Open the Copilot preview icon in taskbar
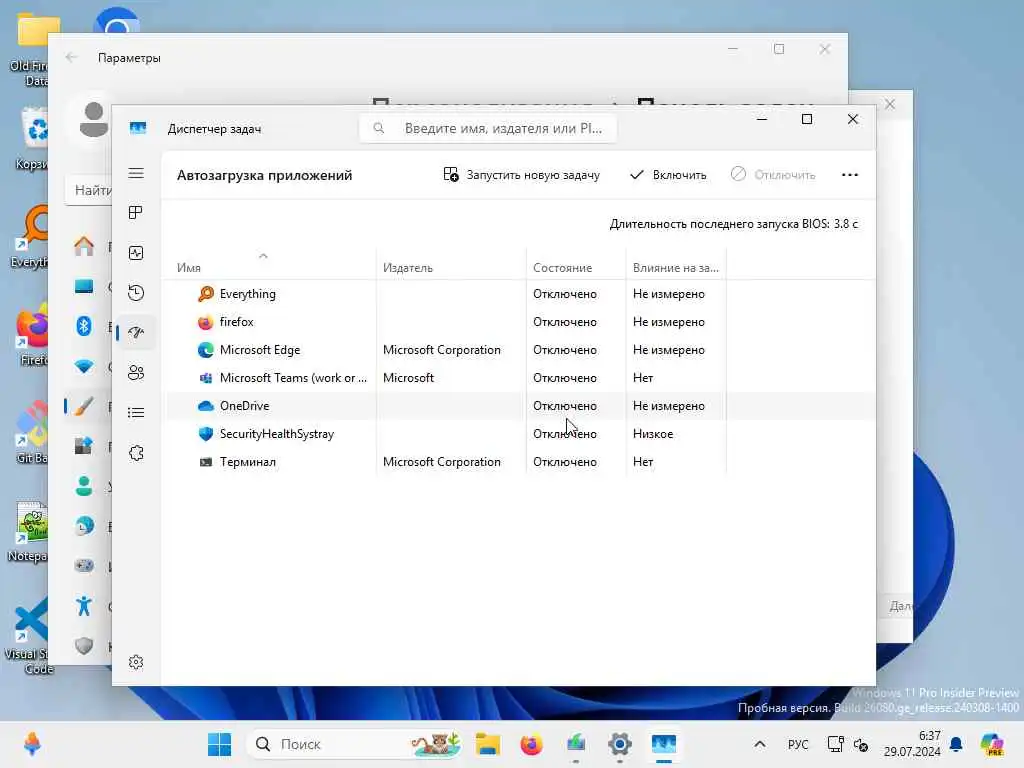This screenshot has height=768, width=1024. 993,744
